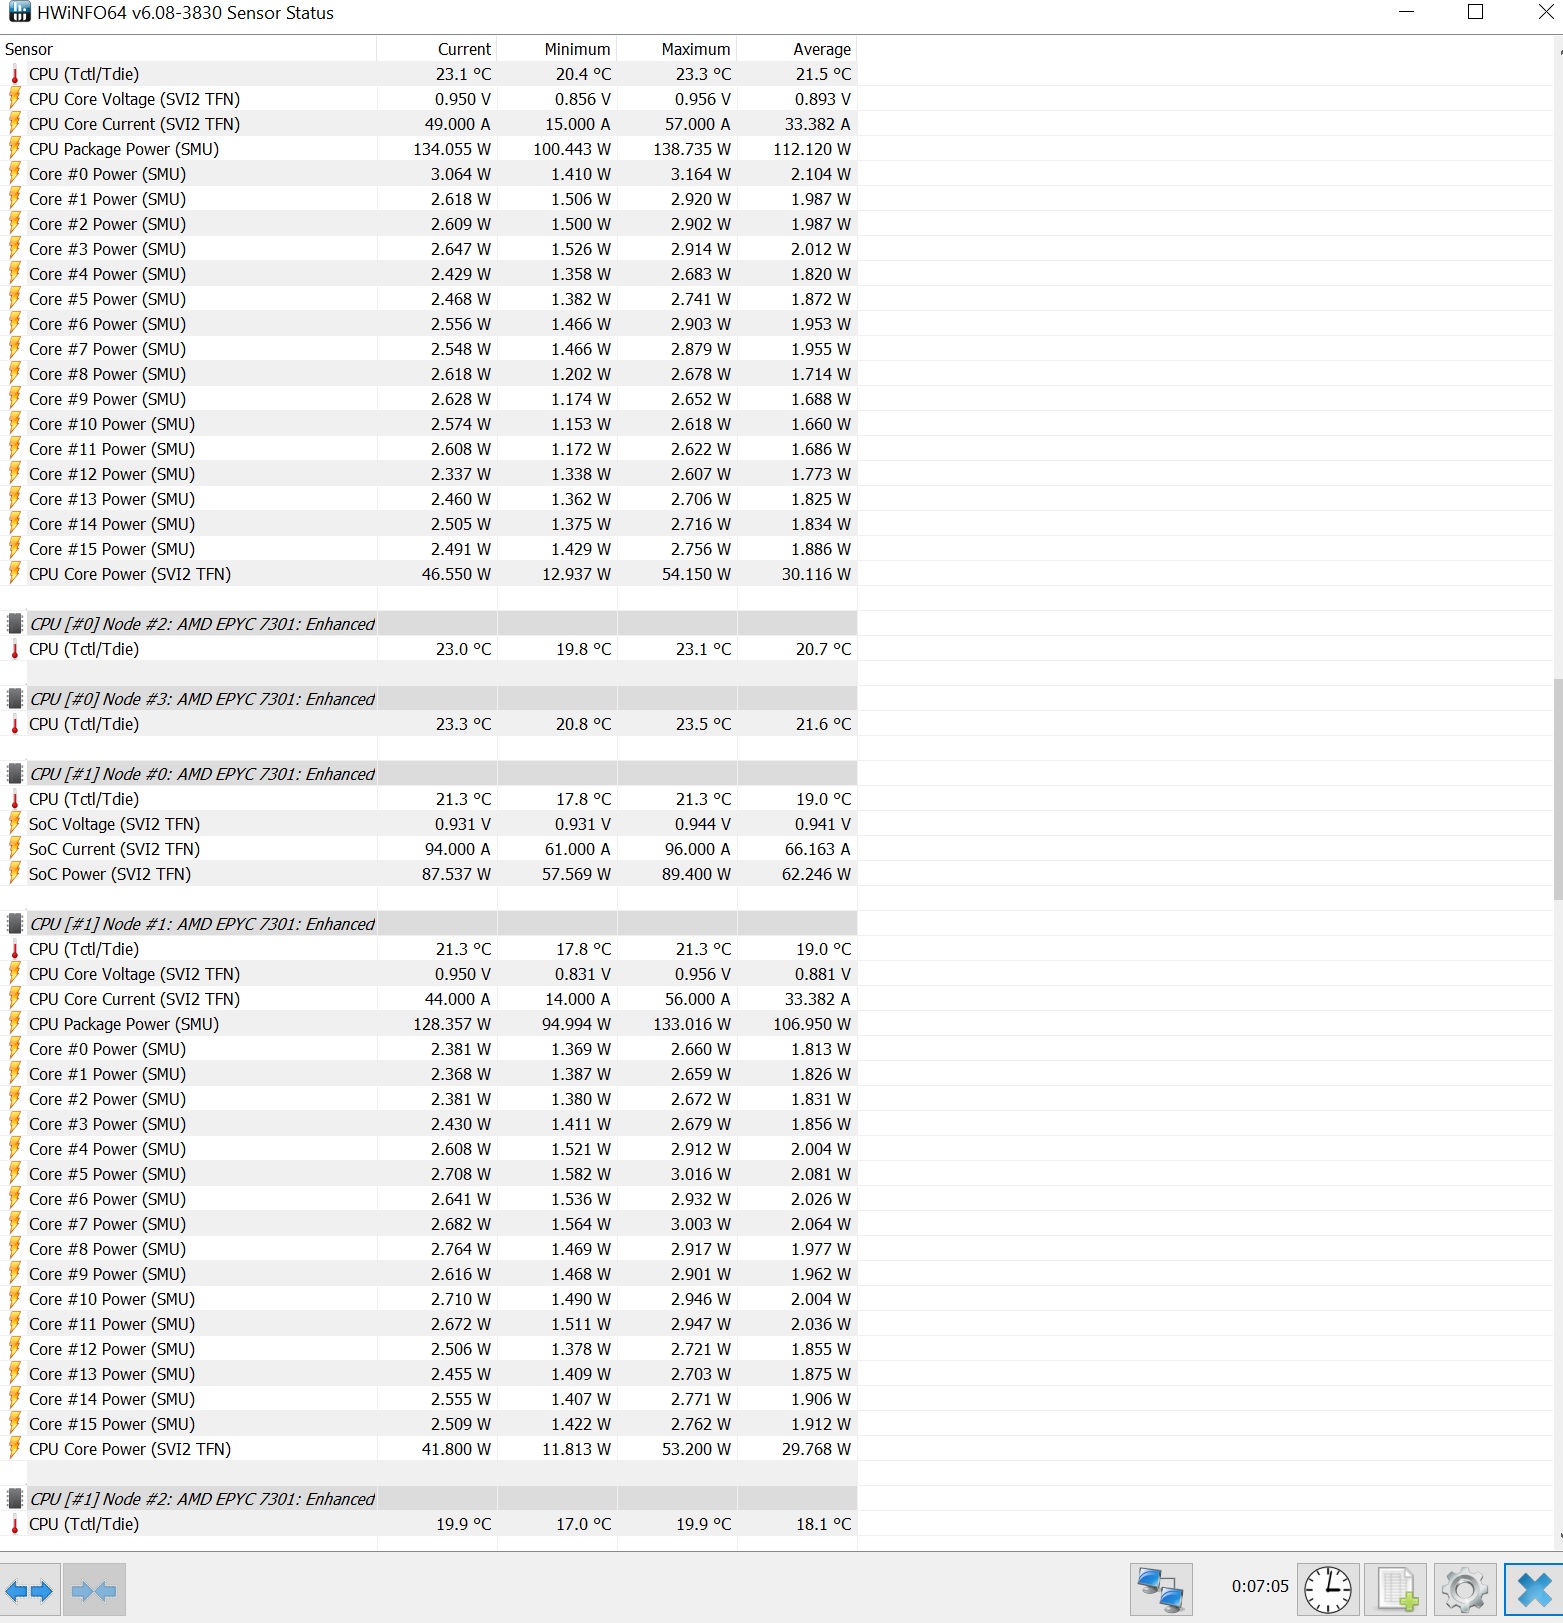Click lightning icon on the 41.800 W row
Image resolution: width=1563 pixels, height=1623 pixels.
coord(15,1449)
